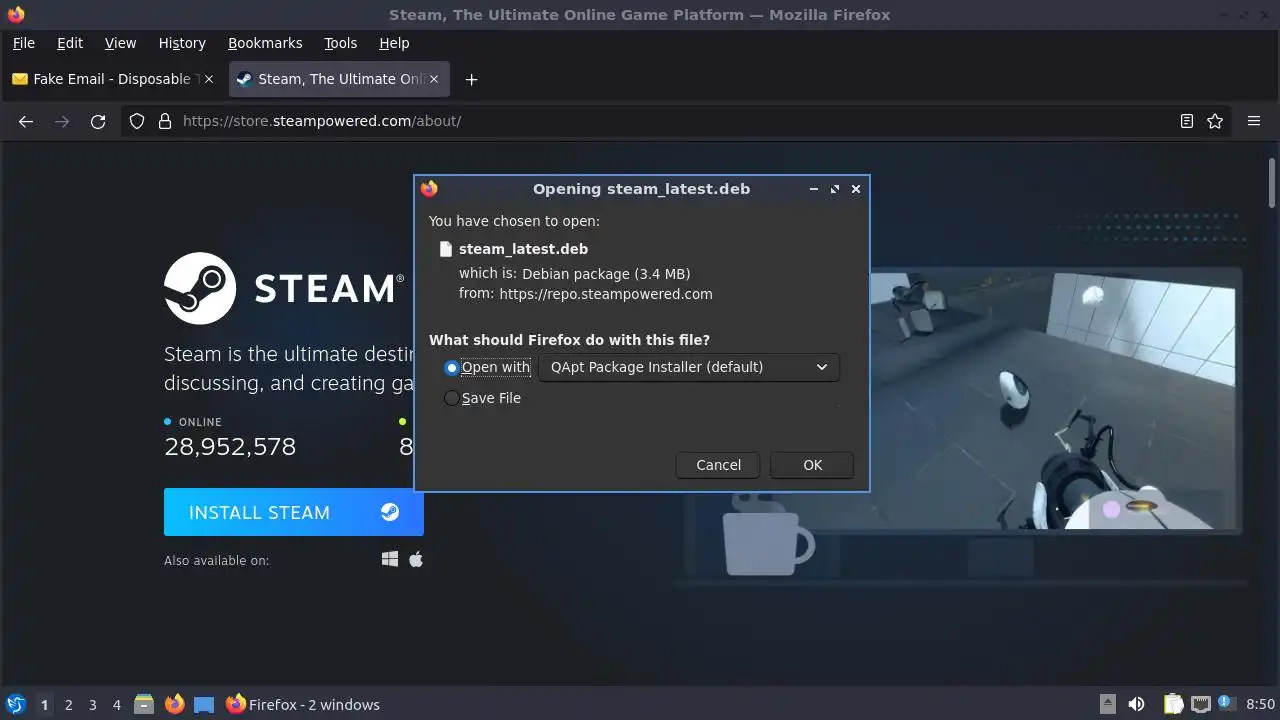Bookmark this page with star icon
This screenshot has height=720, width=1280.
coord(1215,121)
